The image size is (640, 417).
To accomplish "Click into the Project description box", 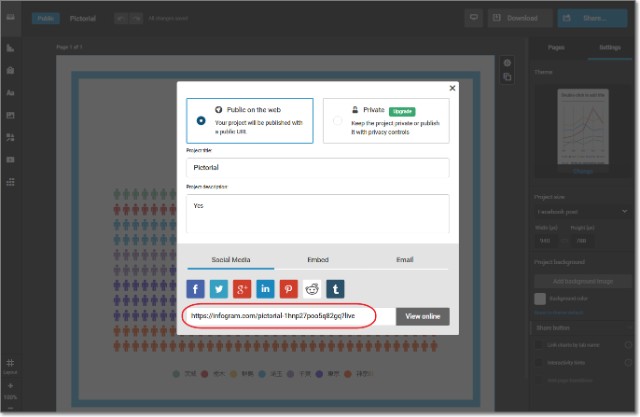I will point(317,212).
